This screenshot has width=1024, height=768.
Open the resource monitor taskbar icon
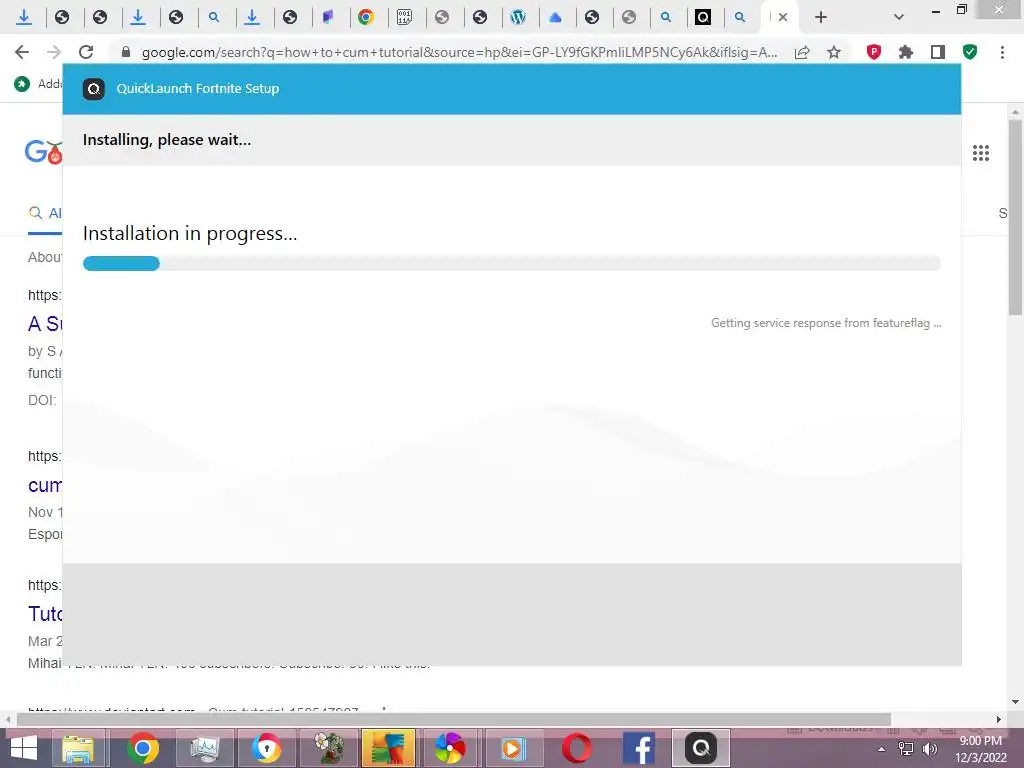[x=205, y=748]
